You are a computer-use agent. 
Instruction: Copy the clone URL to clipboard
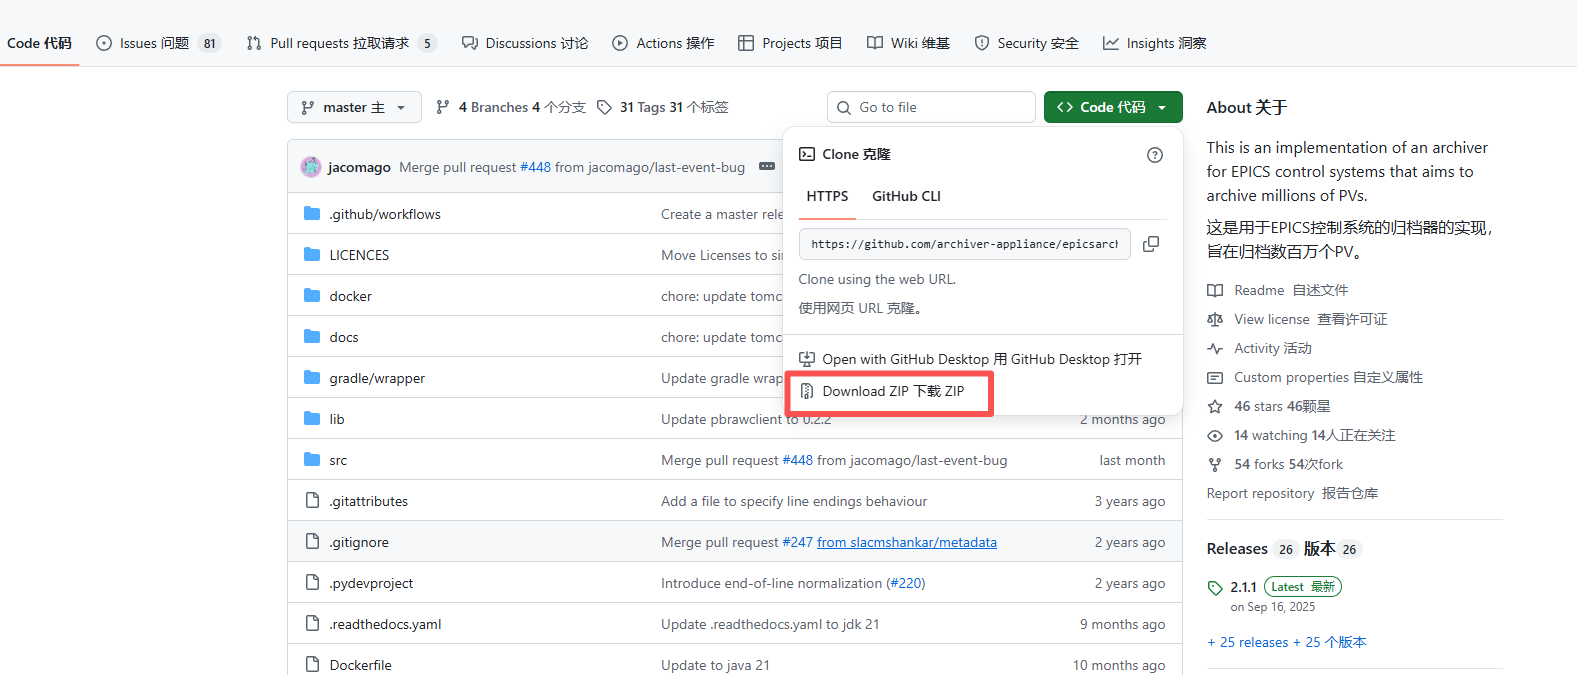coord(1151,244)
